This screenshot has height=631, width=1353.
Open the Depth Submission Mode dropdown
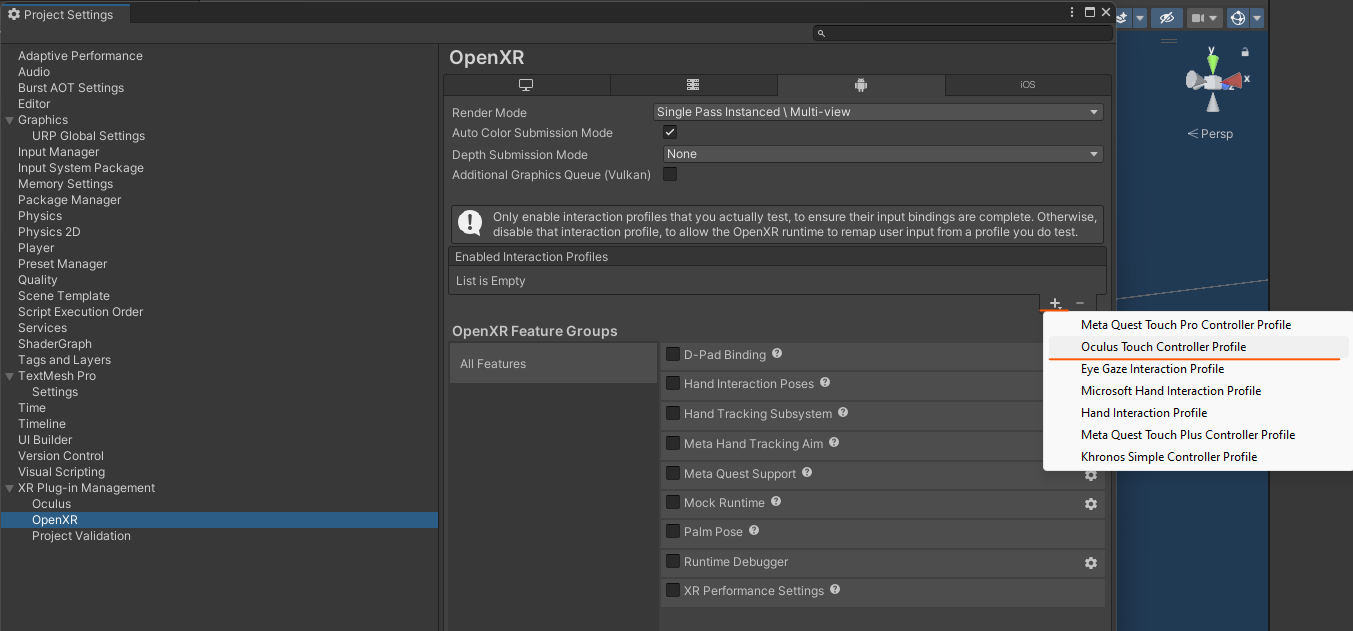point(883,154)
